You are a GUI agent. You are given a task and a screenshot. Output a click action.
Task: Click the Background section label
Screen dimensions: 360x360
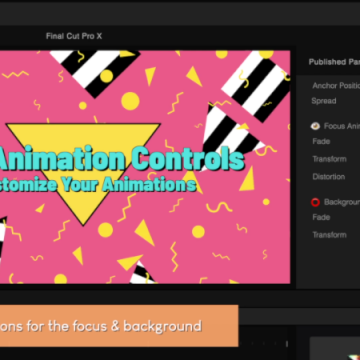[342, 202]
